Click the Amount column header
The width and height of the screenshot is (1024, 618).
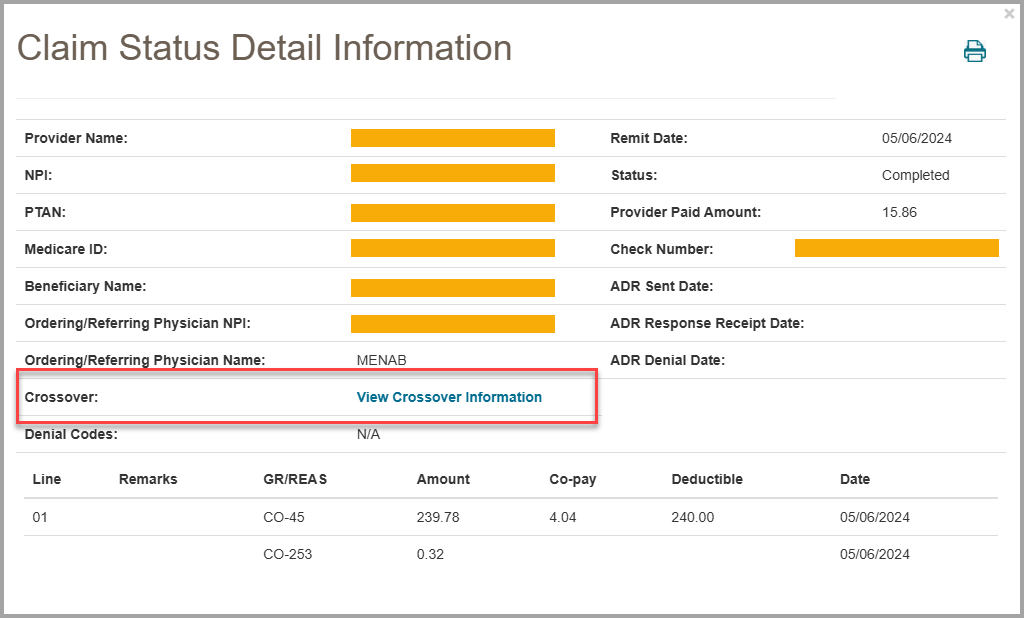click(443, 479)
